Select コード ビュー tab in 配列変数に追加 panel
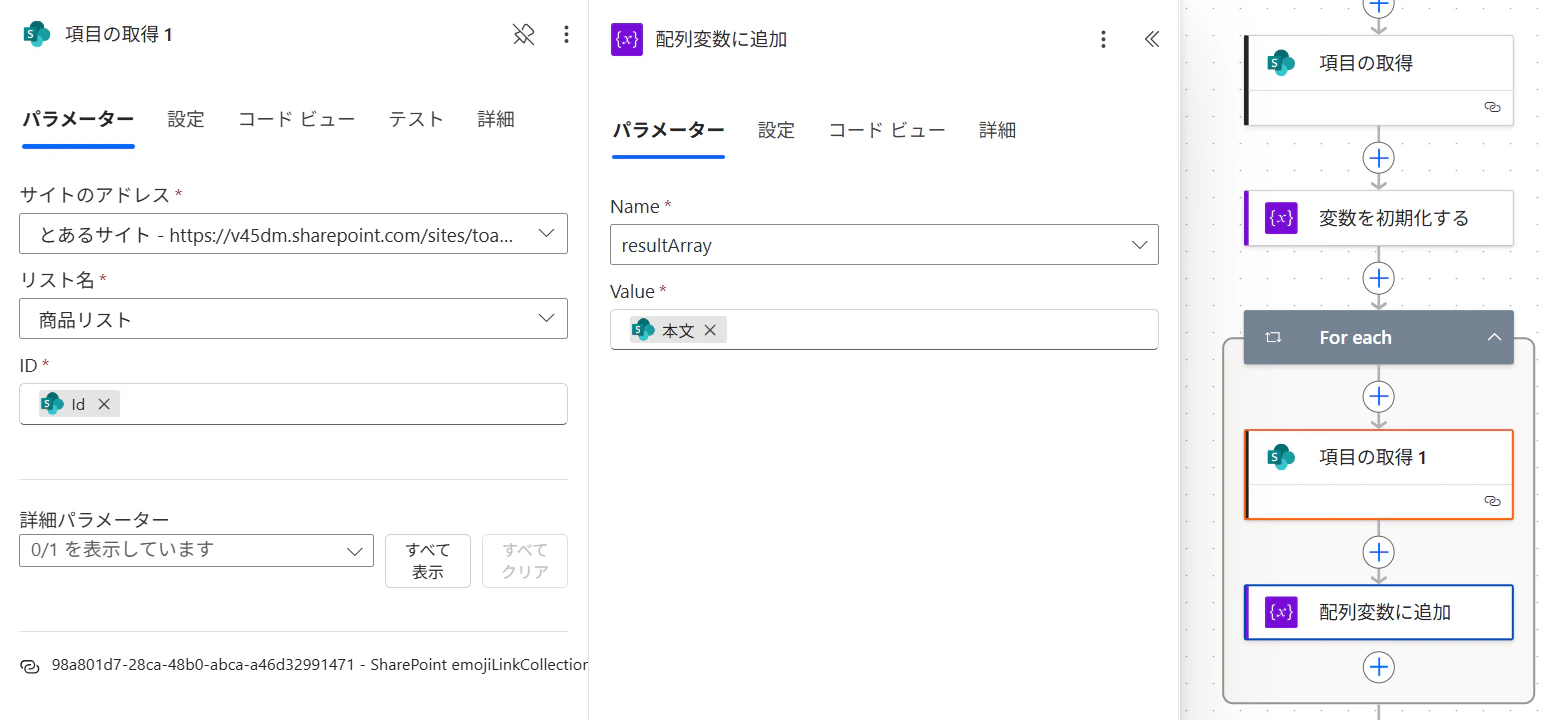The image size is (1562, 720). 887,130
